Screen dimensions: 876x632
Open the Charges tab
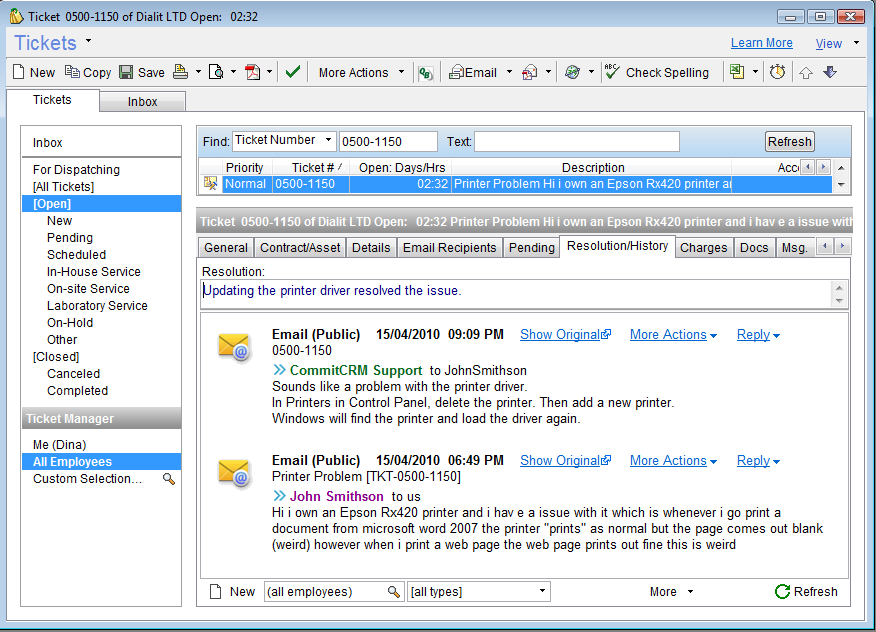tap(703, 247)
